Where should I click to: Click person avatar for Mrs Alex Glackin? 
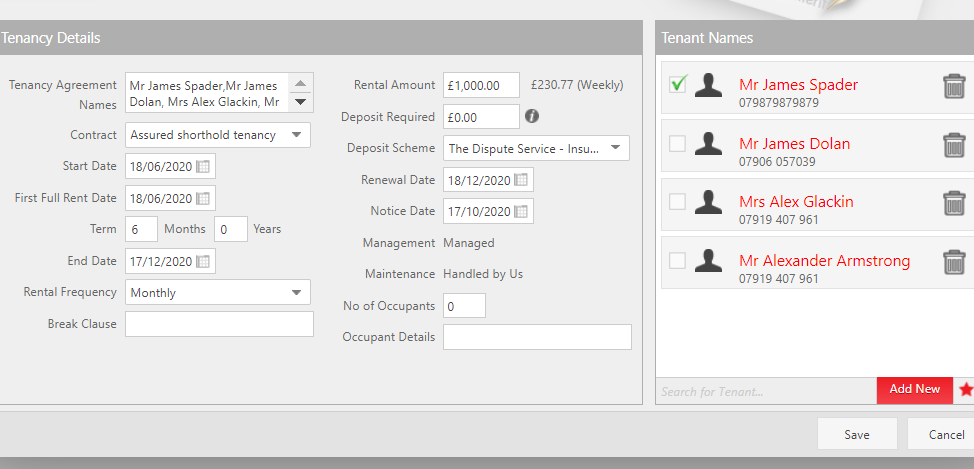click(x=708, y=202)
